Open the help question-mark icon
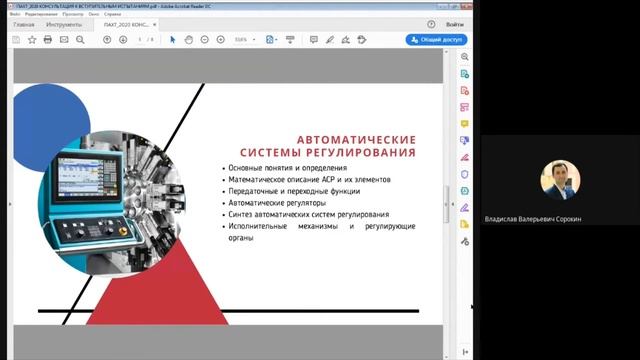 click(x=431, y=24)
